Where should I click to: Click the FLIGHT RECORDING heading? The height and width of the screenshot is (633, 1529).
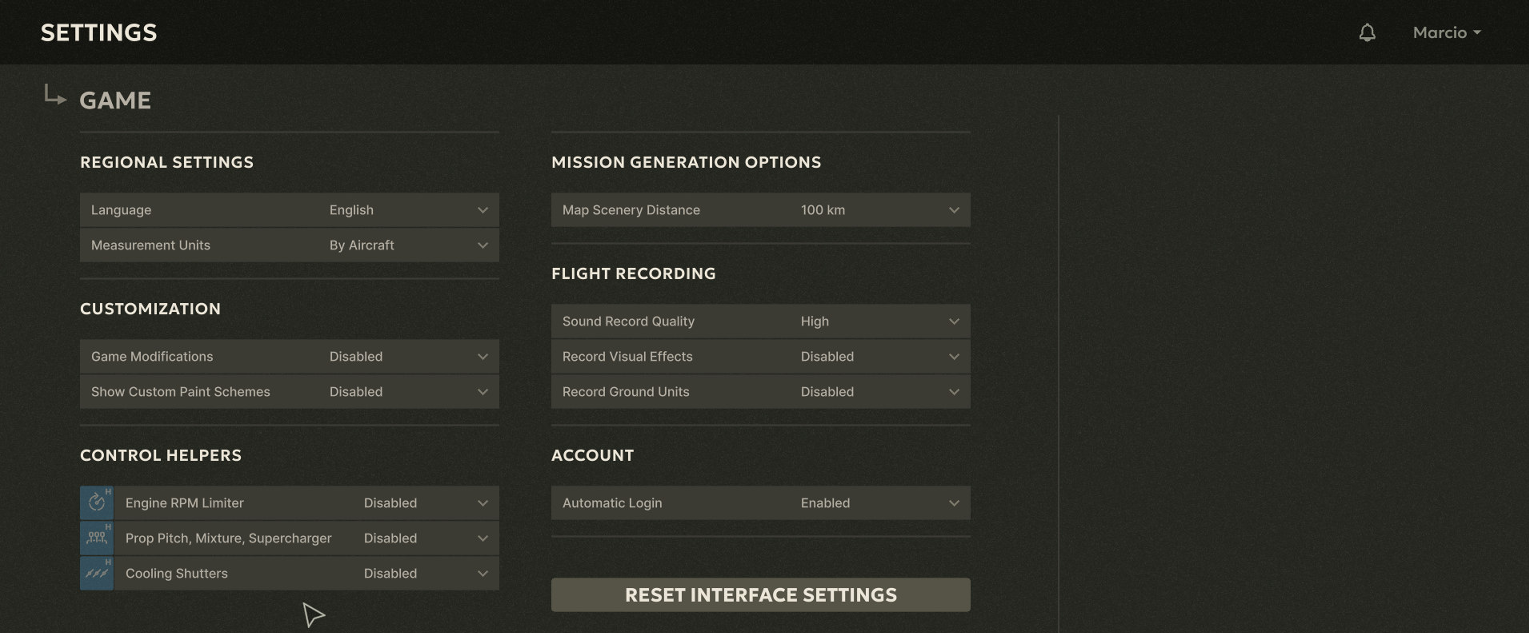pos(634,273)
